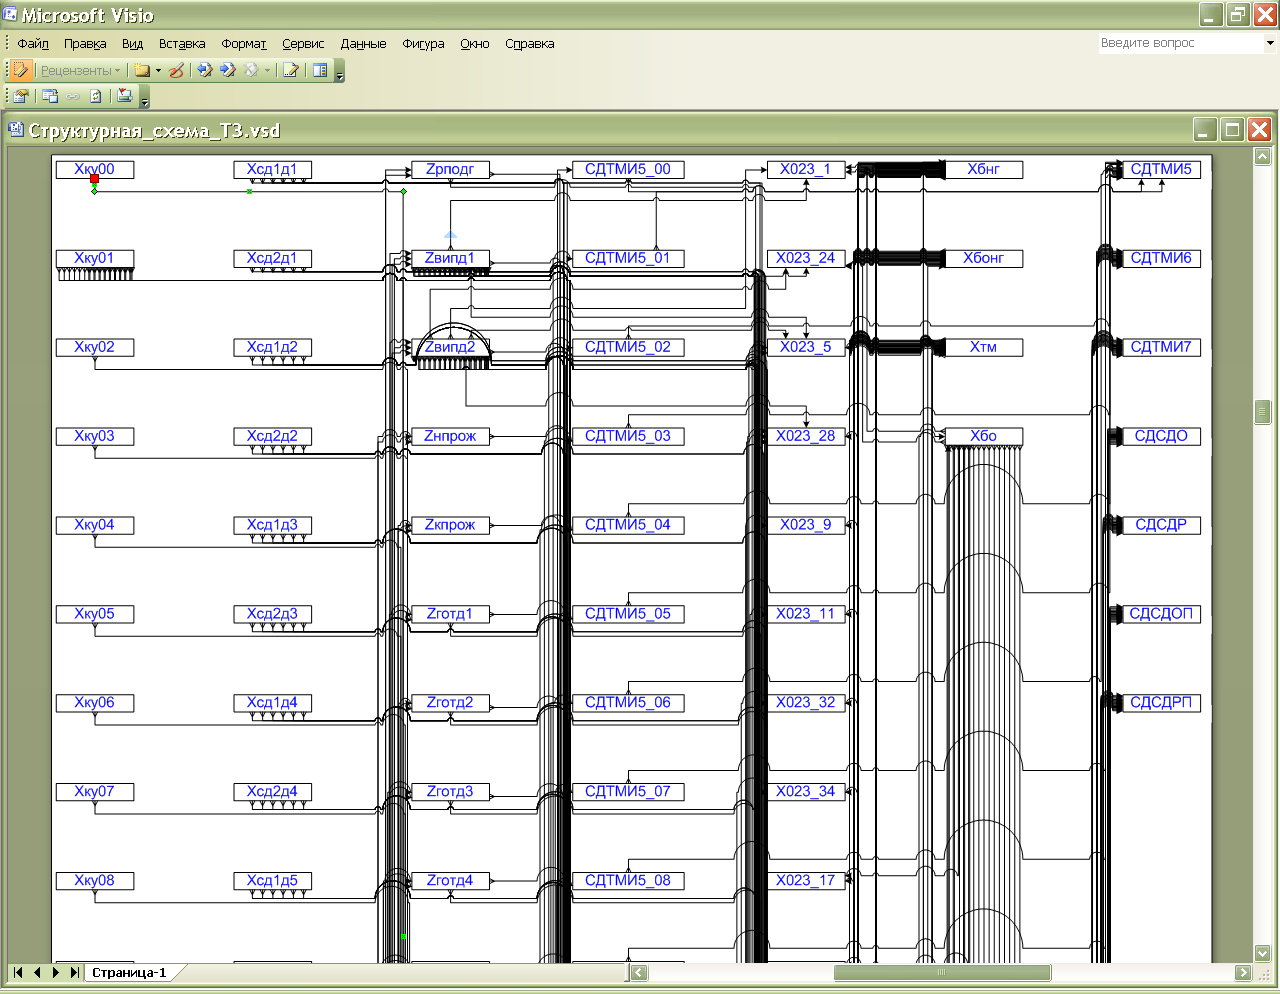Jump to the first page tab
Image resolution: width=1280 pixels, height=994 pixels.
pos(18,972)
